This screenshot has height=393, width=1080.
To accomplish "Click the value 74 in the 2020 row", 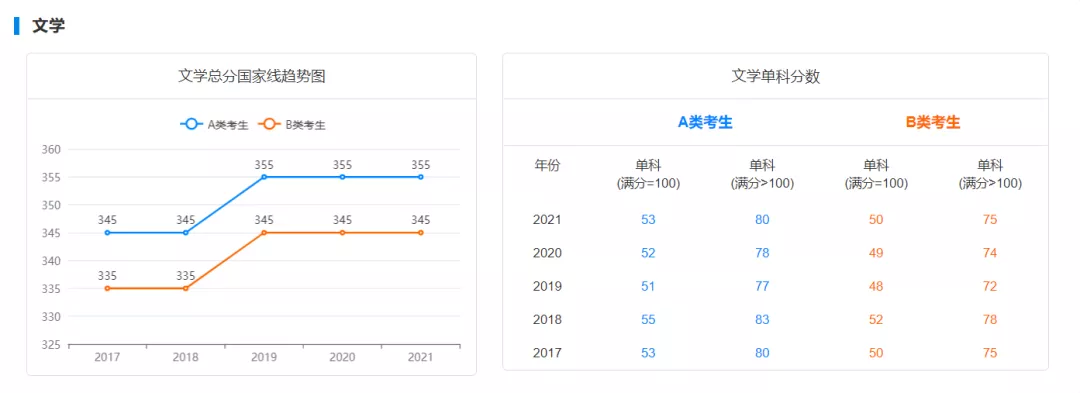I will pyautogui.click(x=990, y=253).
